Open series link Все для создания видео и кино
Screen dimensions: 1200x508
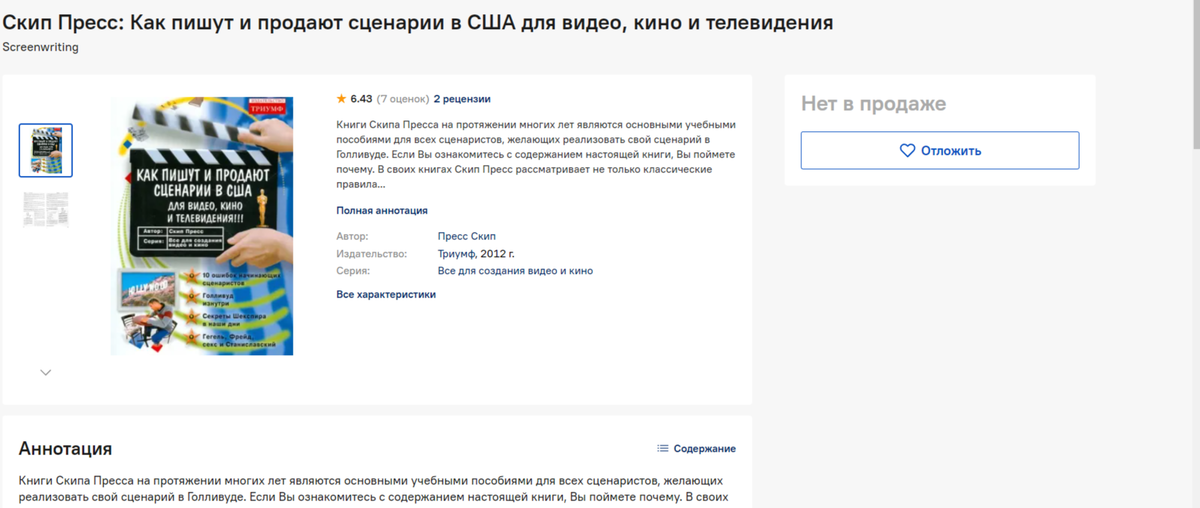516,271
